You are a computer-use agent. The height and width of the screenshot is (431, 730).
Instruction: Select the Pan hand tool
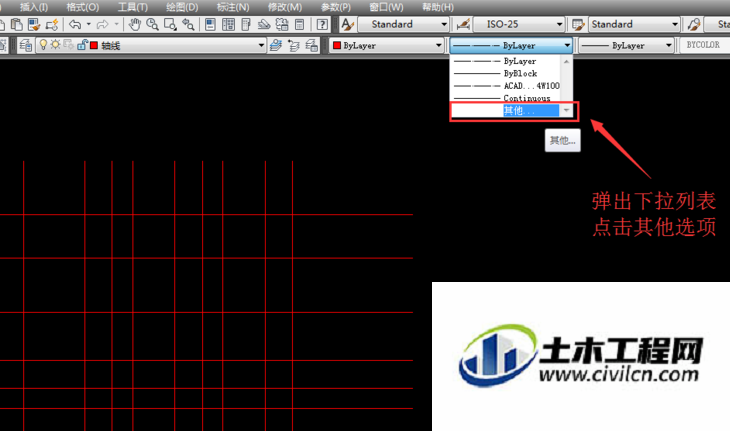coord(135,24)
